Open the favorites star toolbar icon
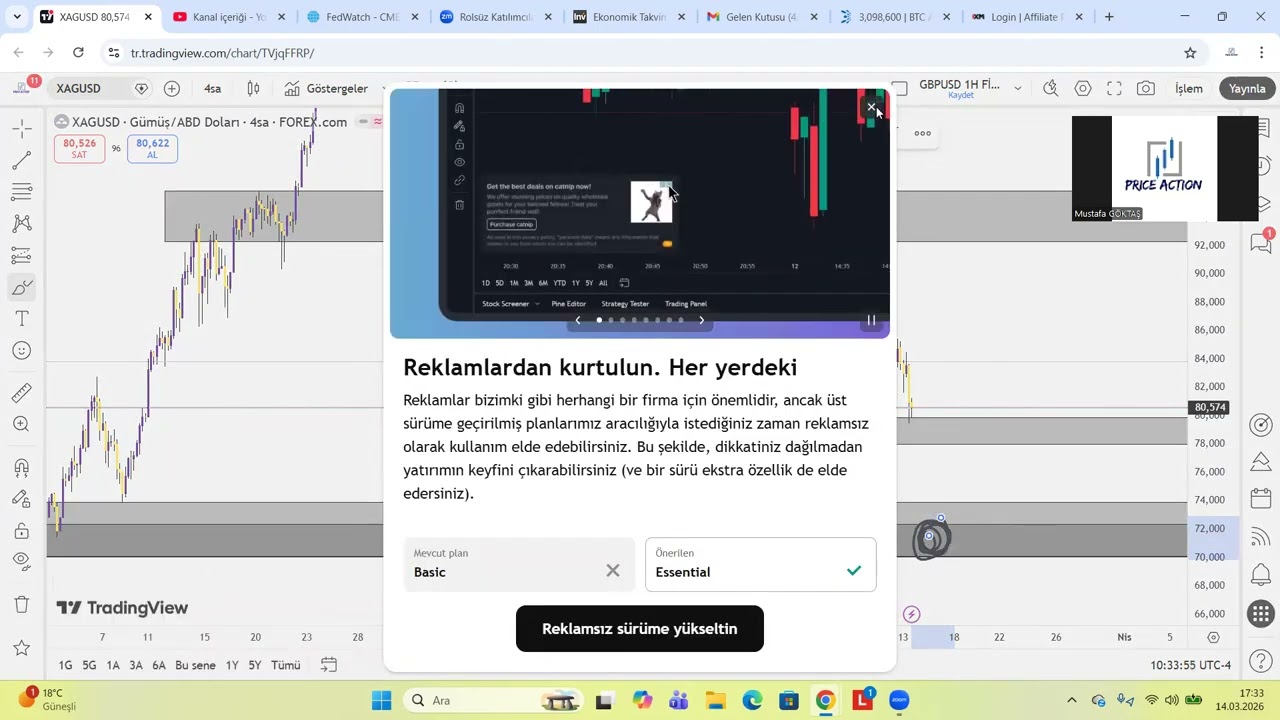1280x720 pixels. coord(22,648)
